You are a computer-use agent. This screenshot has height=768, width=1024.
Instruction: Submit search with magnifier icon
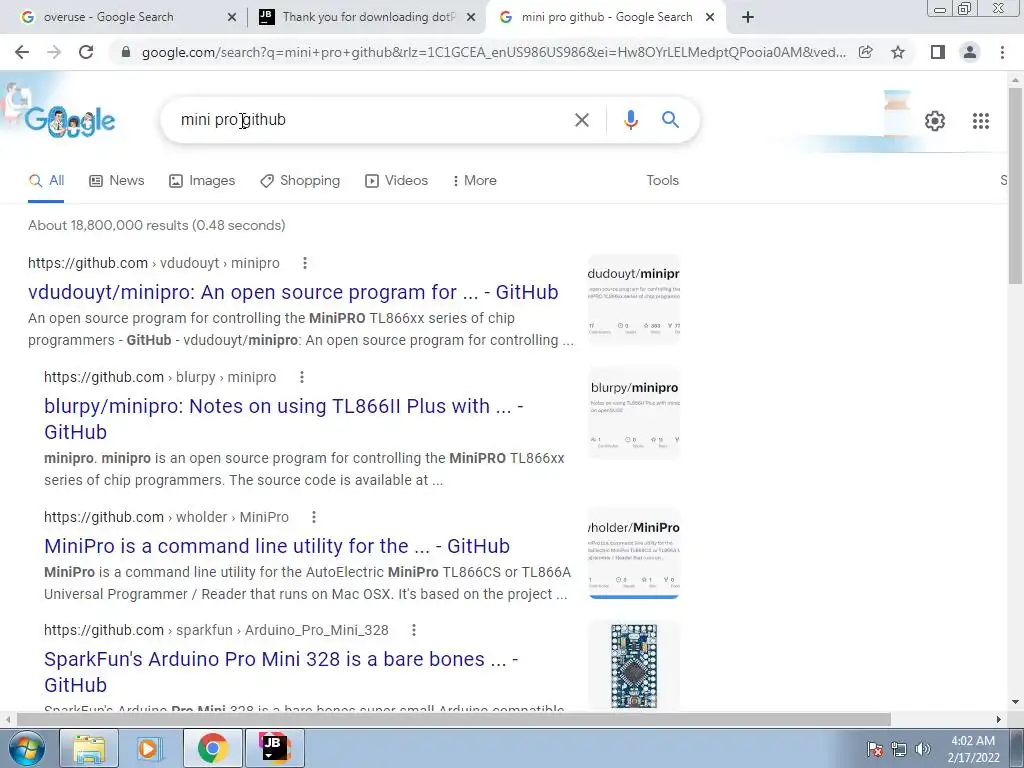click(670, 120)
